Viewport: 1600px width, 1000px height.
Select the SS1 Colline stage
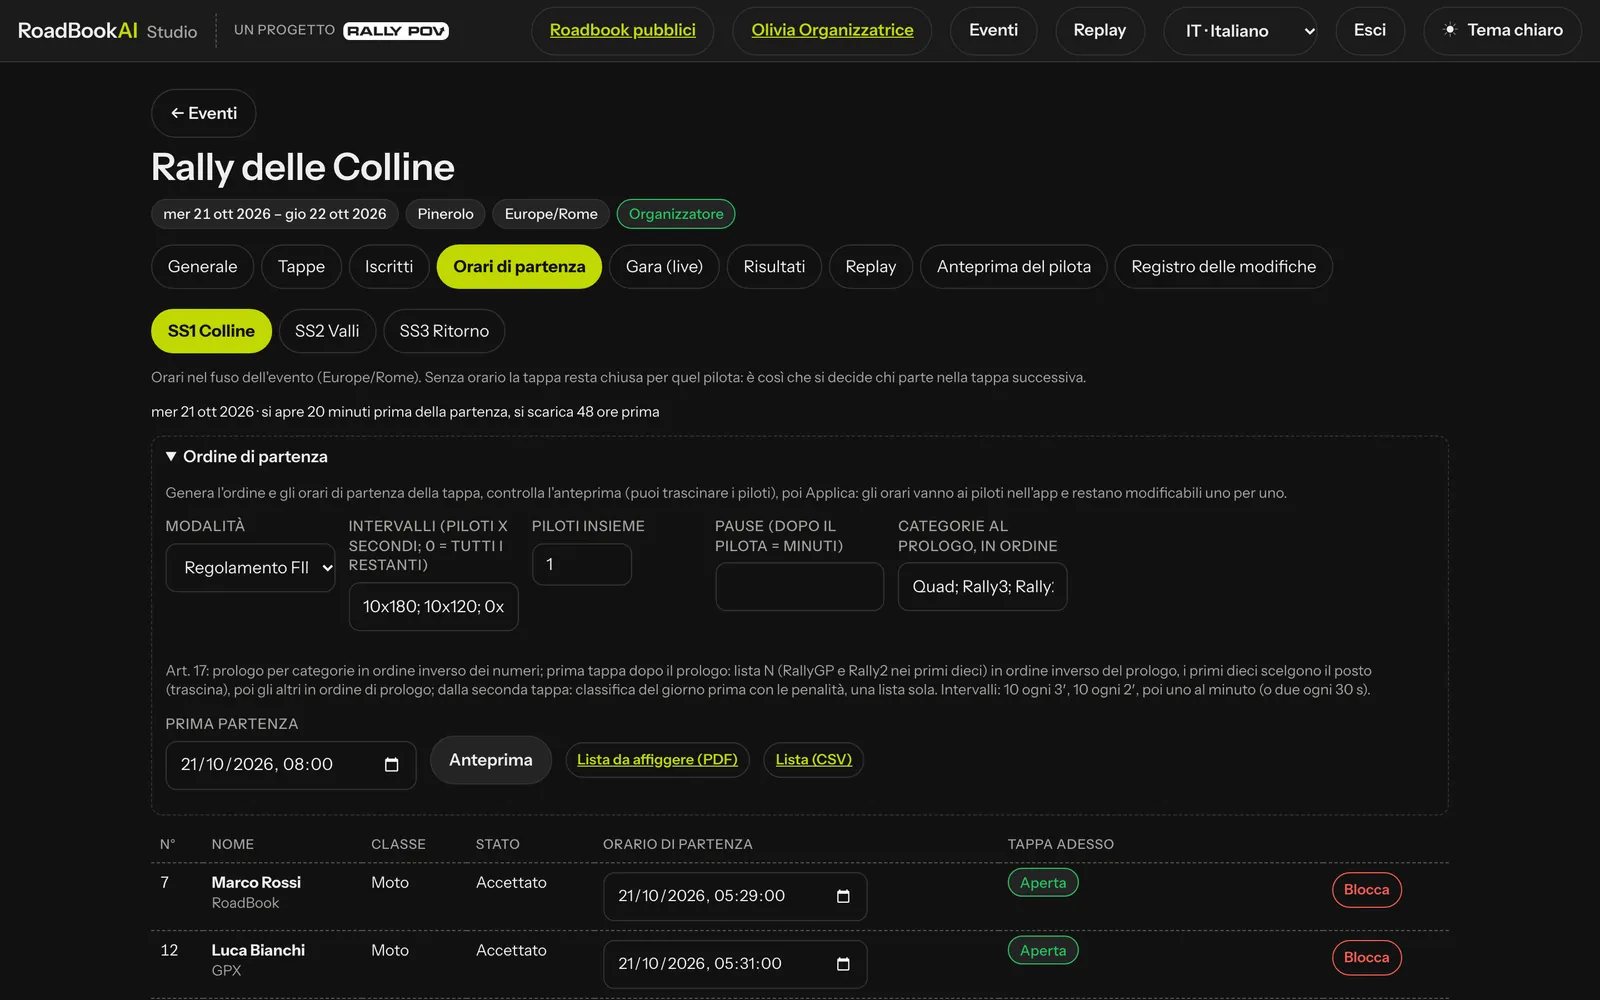coord(211,331)
